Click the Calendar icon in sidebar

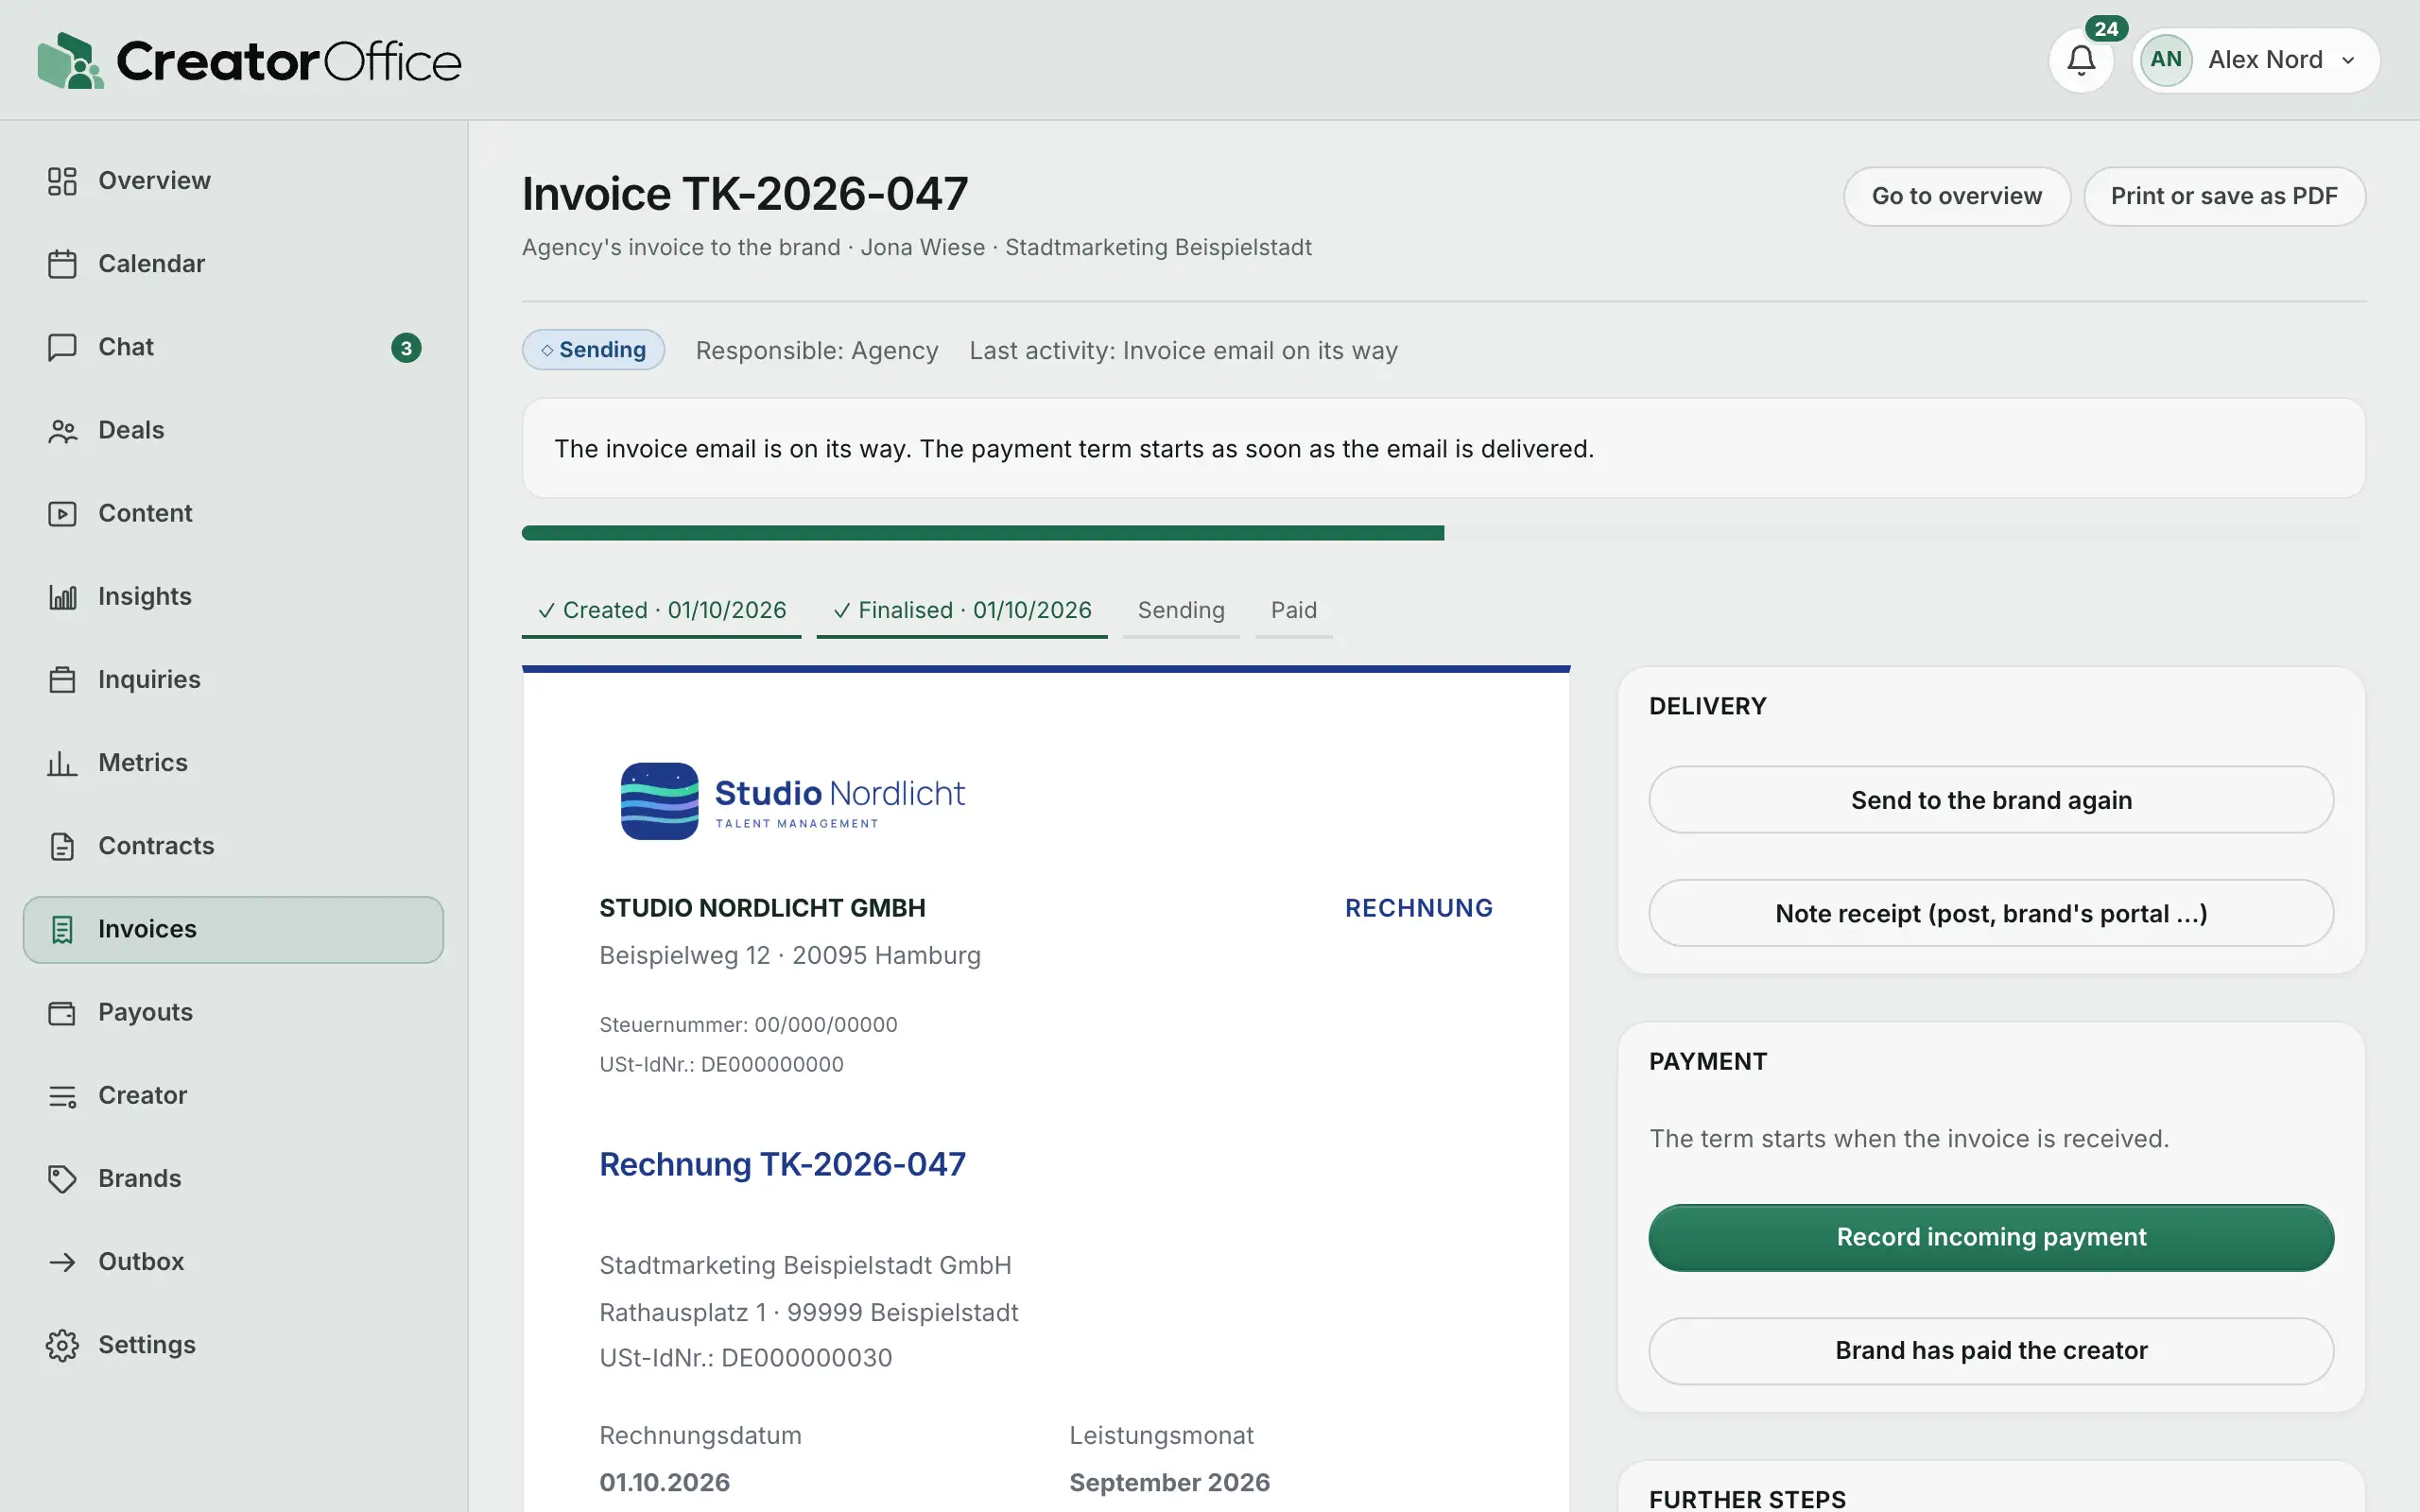62,264
